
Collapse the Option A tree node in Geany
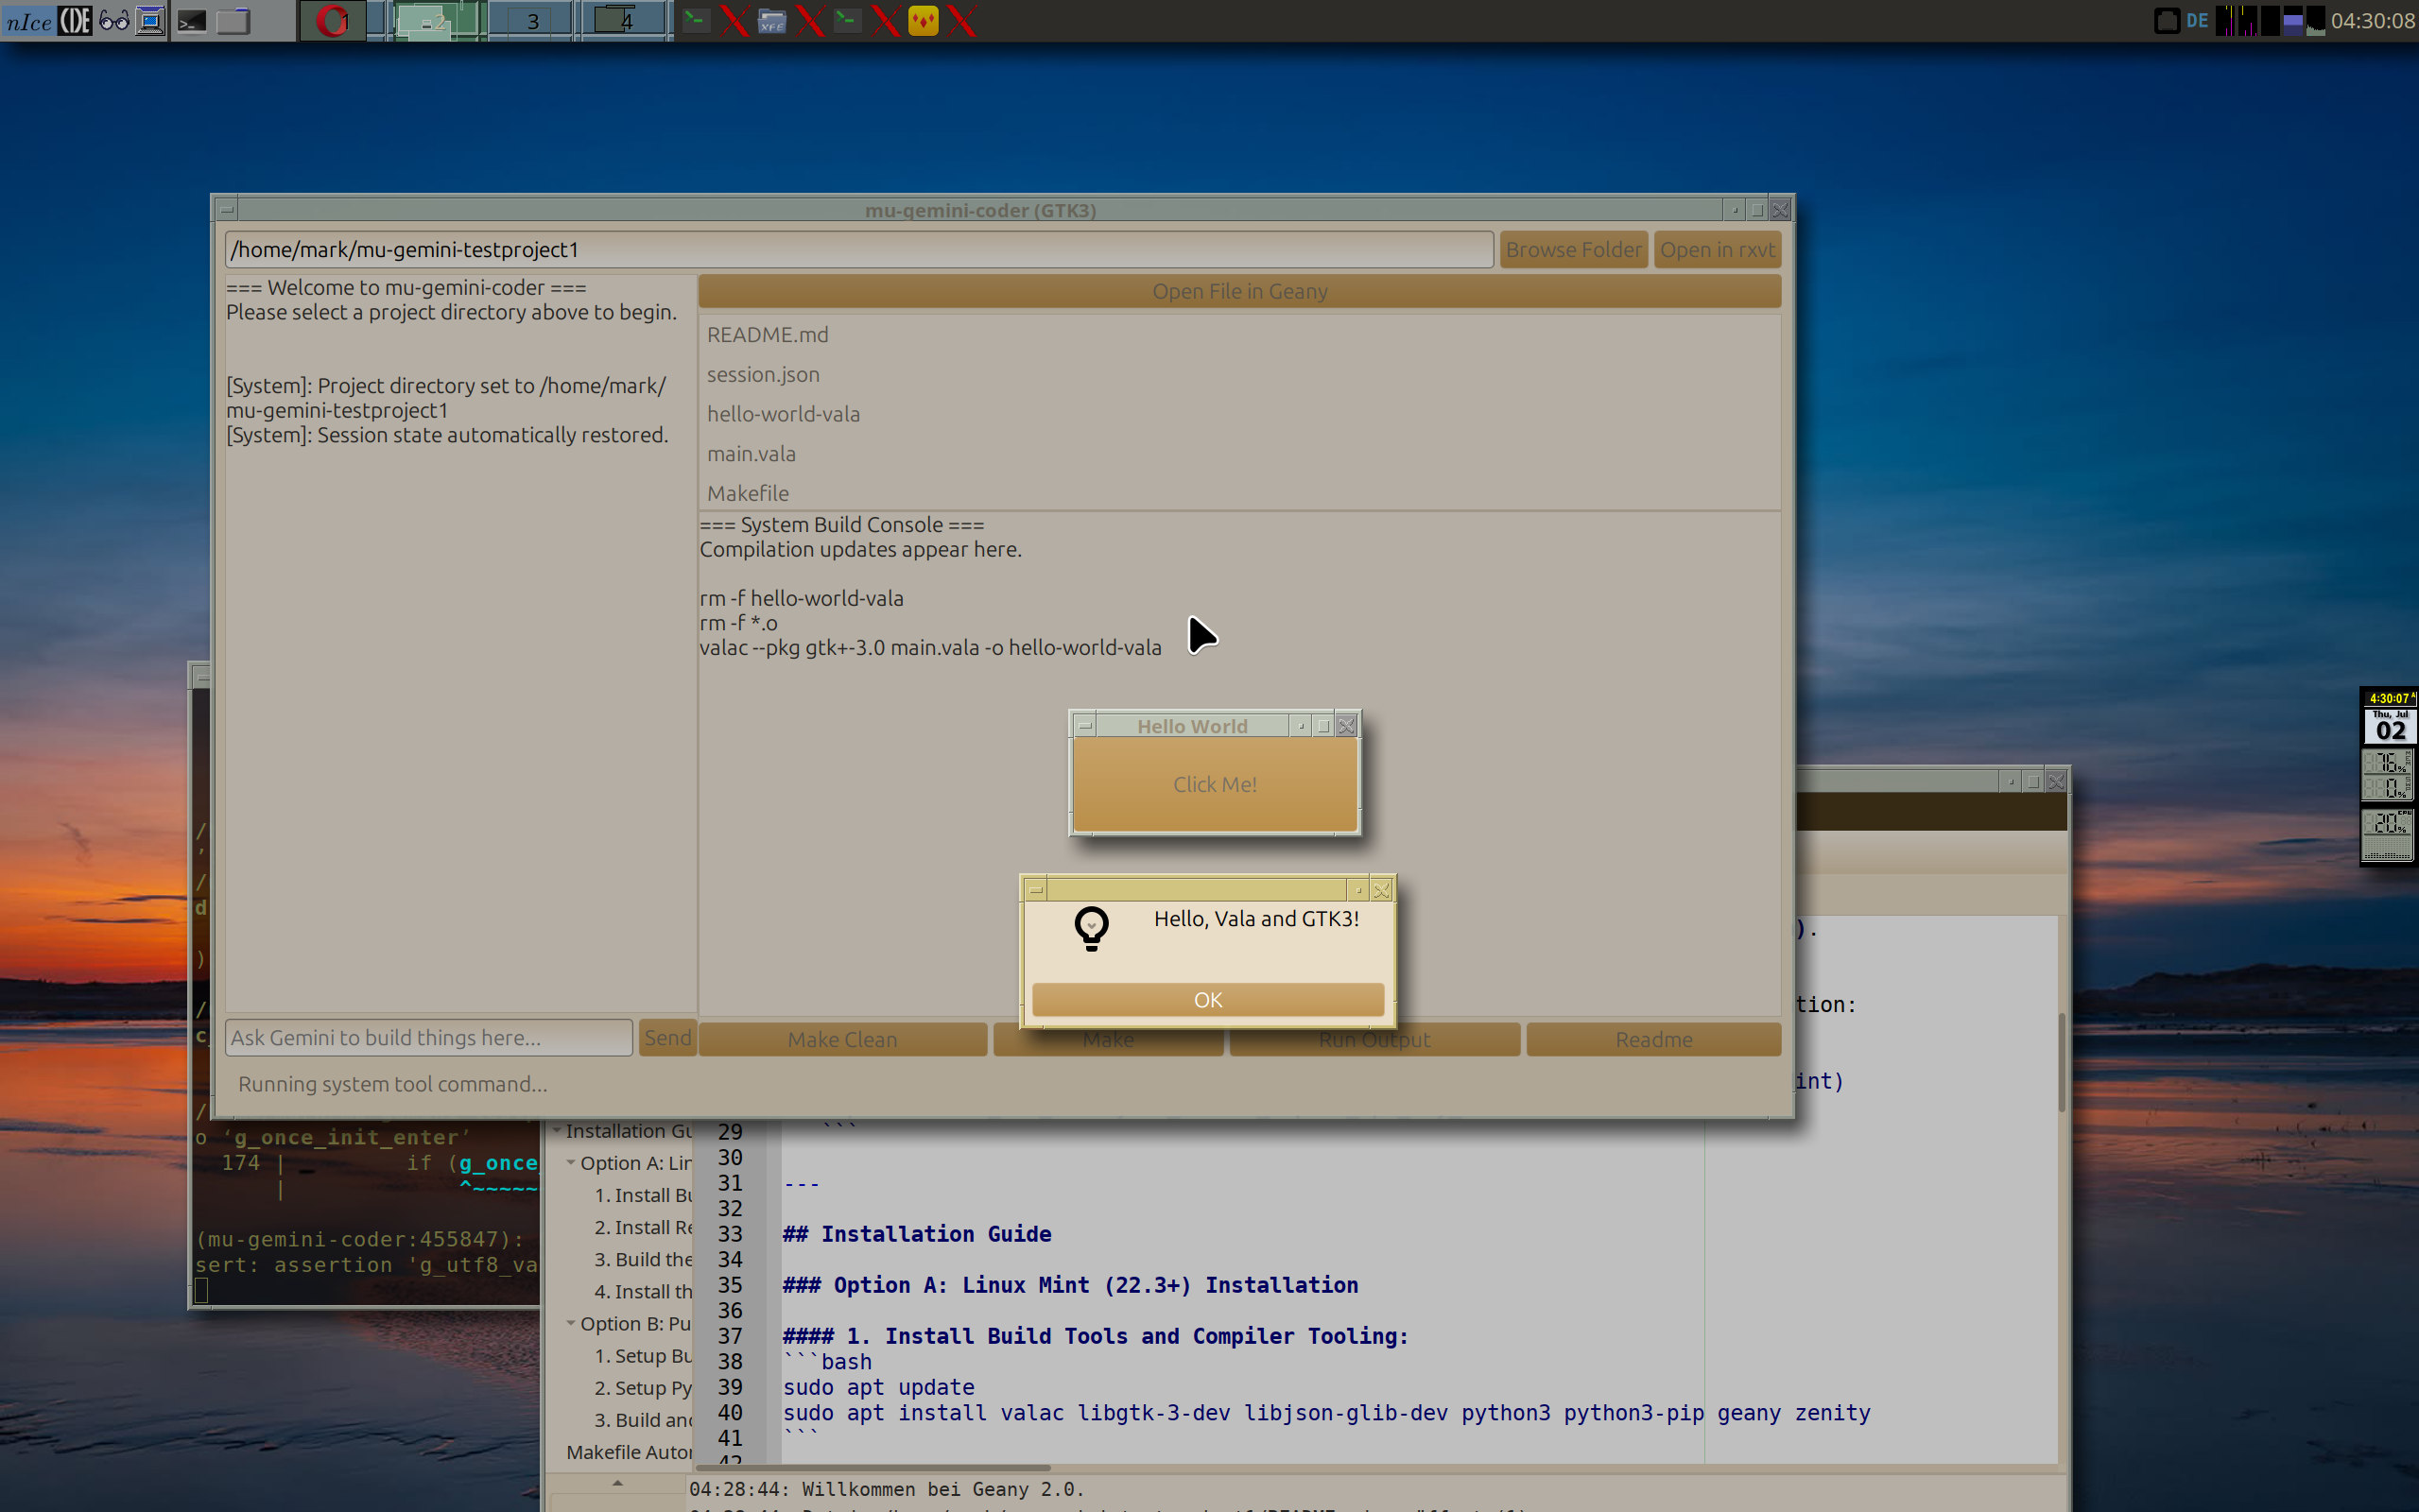click(x=571, y=1162)
